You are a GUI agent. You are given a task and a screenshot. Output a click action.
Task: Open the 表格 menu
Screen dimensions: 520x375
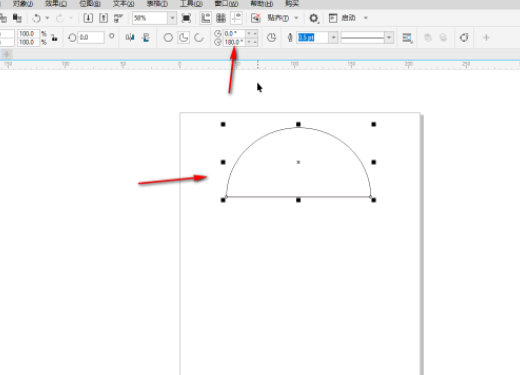pyautogui.click(x=157, y=4)
